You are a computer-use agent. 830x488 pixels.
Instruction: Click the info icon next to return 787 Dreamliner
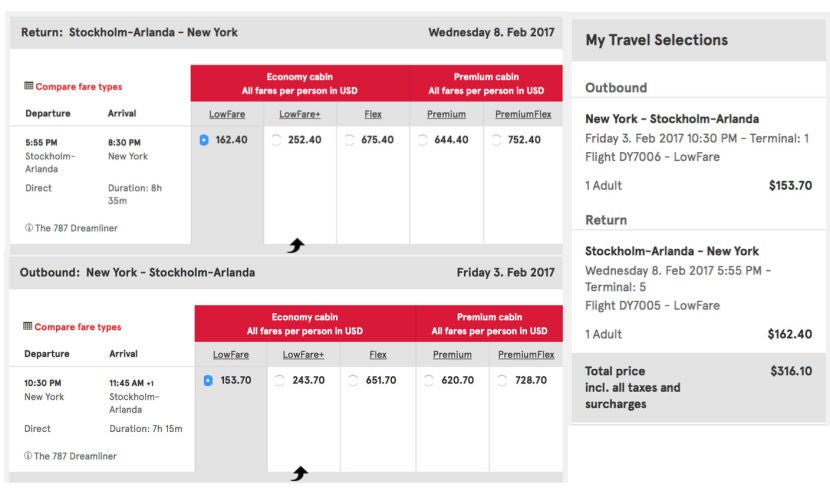29,228
